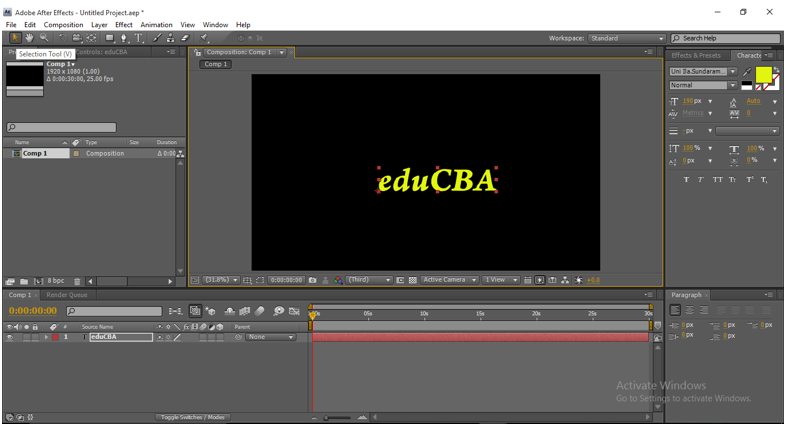This screenshot has height=424, width=785.
Task: Apply Faux Bold text style
Action: (686, 180)
